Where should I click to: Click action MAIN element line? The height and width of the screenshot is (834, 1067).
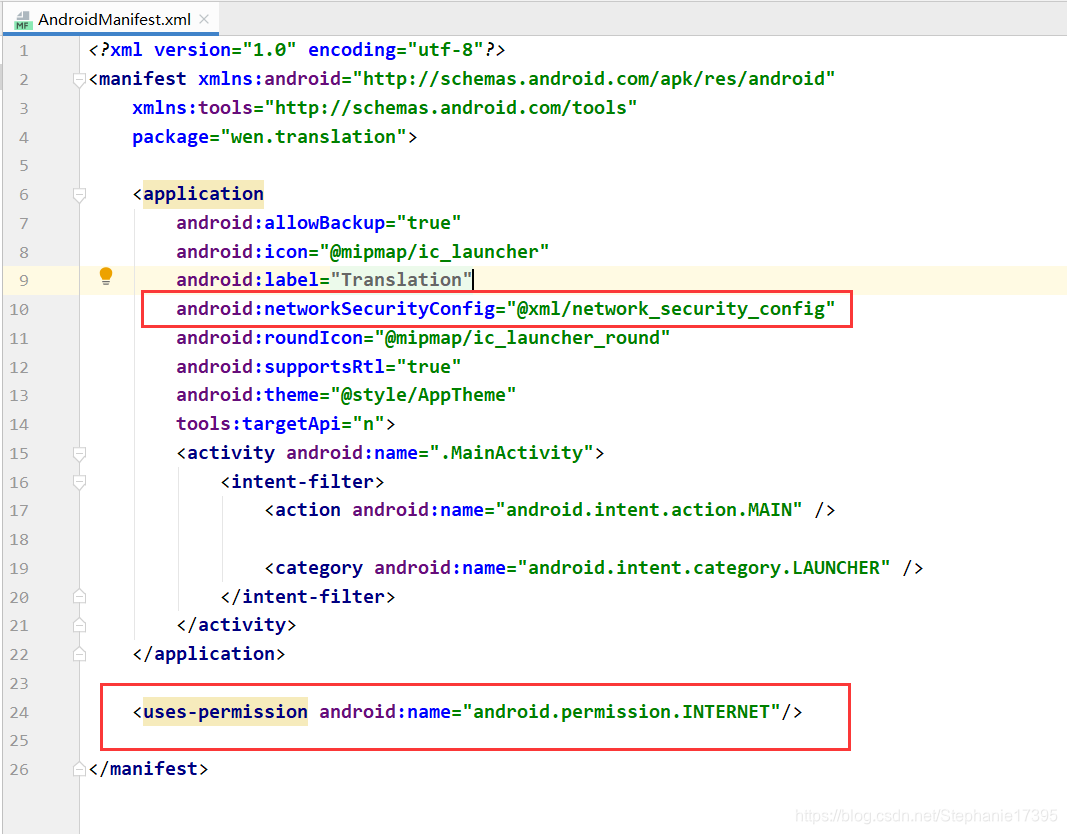point(550,510)
